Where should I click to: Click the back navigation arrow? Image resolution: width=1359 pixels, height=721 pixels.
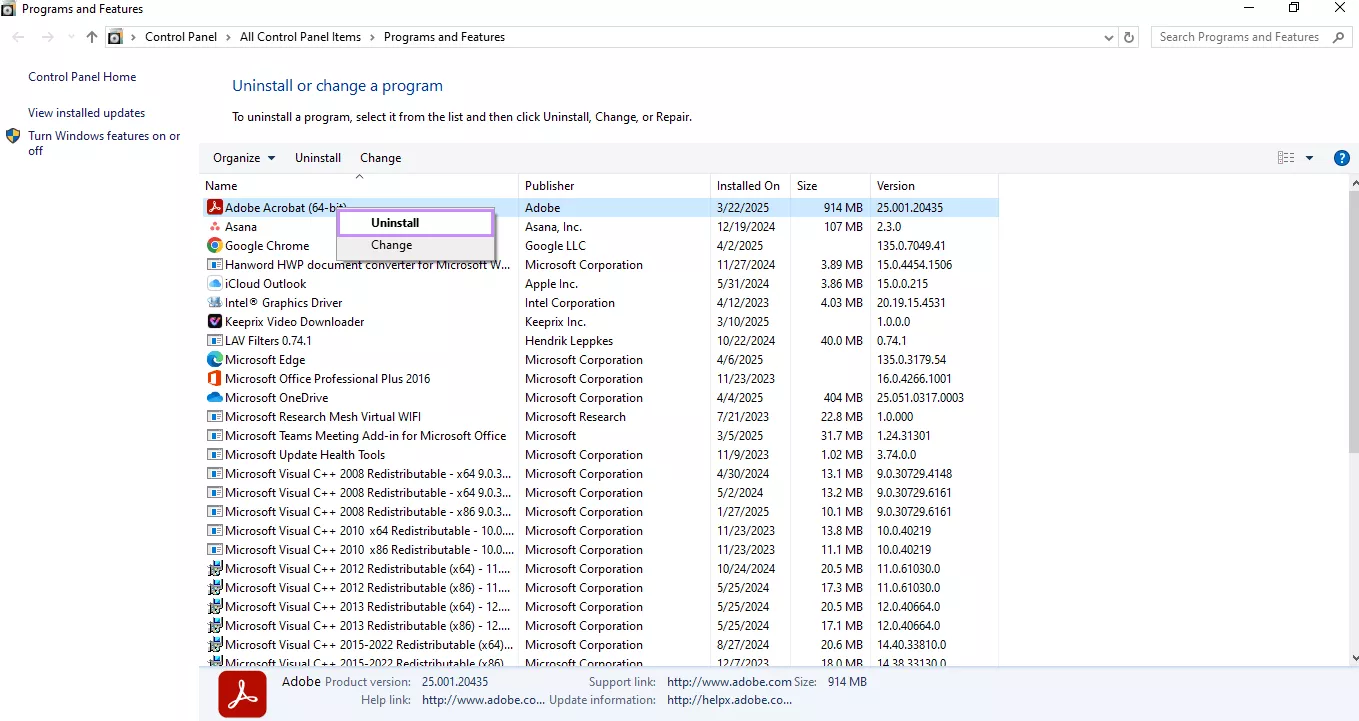(x=17, y=36)
